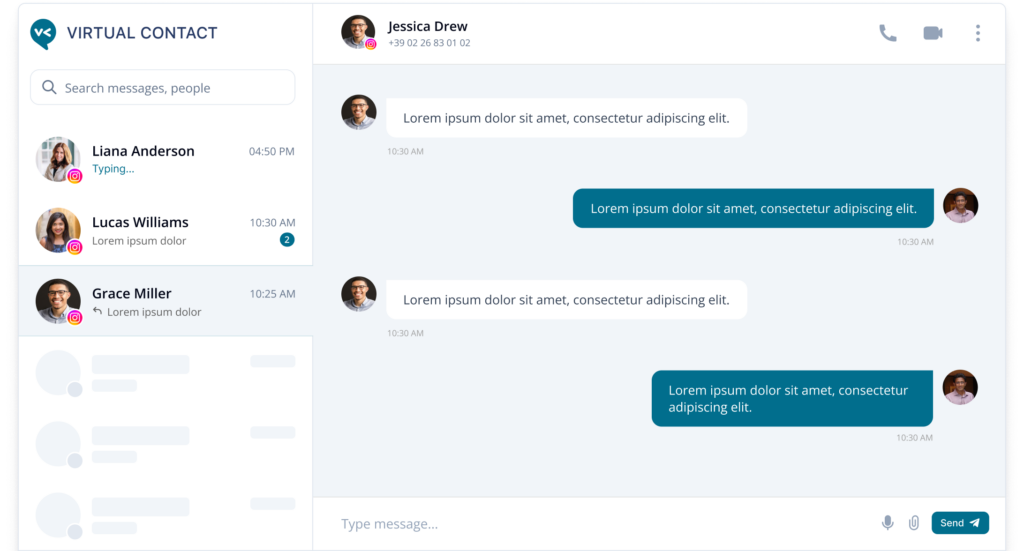This screenshot has height=551, width=1024.
Task: Attach a file using the paperclip icon
Action: 914,523
